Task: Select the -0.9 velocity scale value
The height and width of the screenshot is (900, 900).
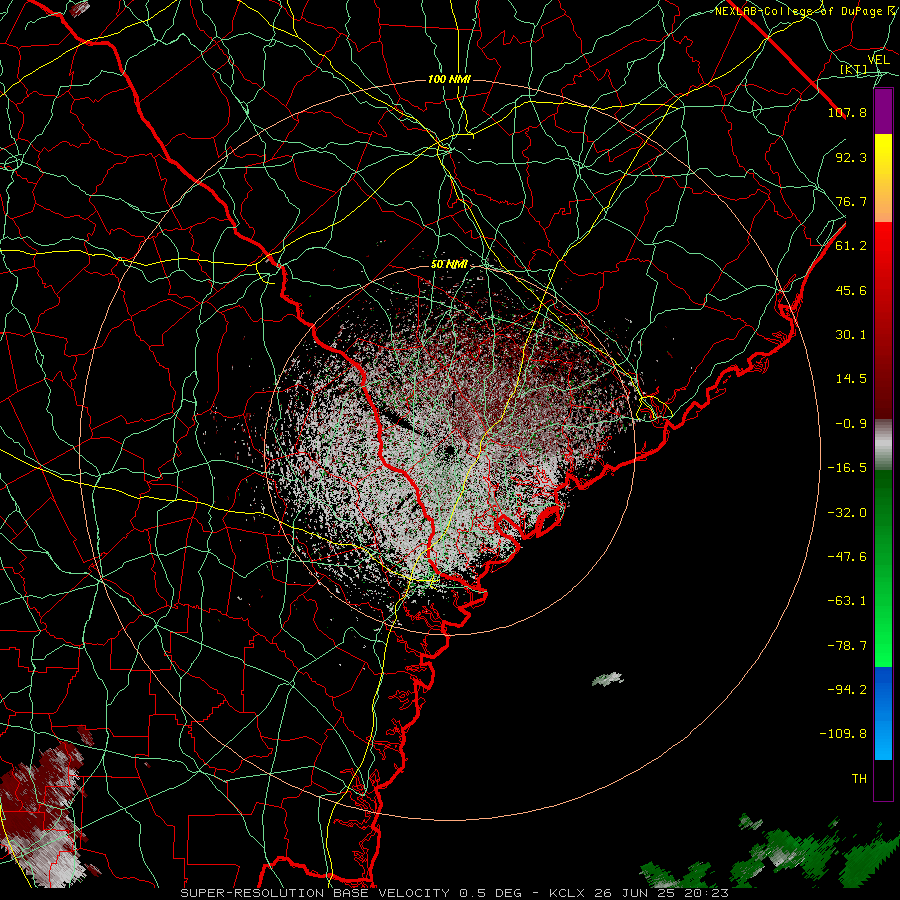Action: click(x=851, y=424)
